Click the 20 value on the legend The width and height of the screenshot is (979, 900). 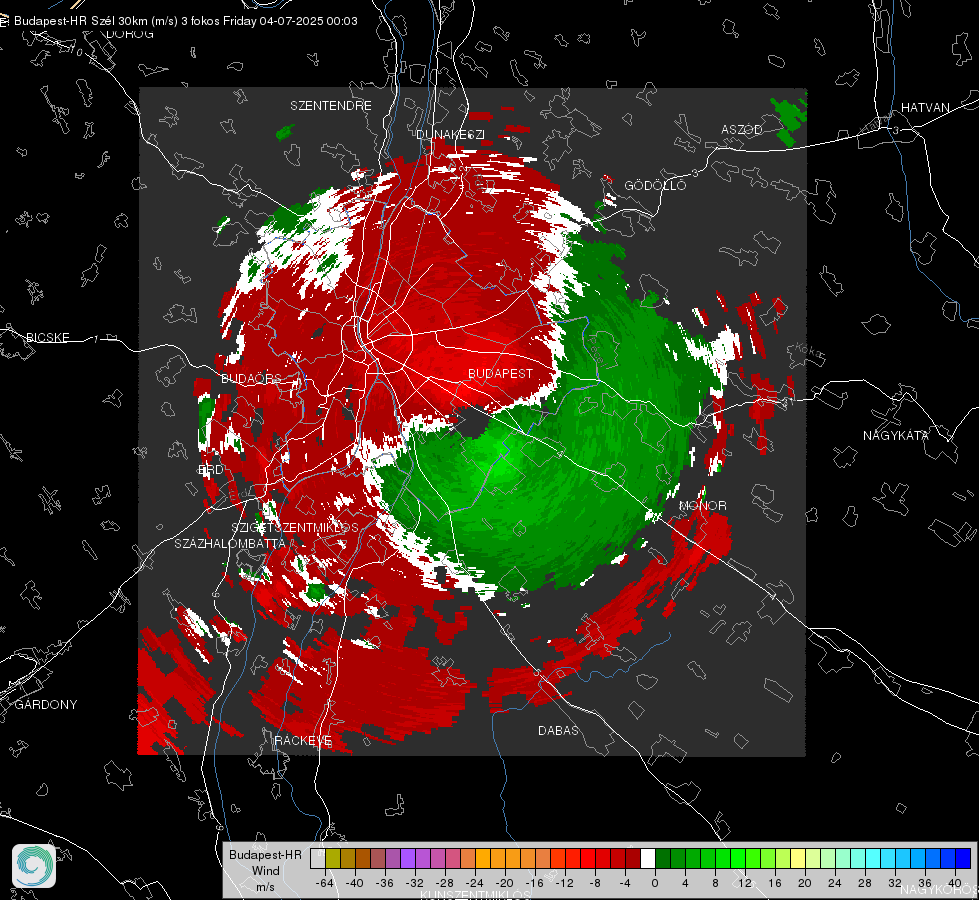[804, 883]
